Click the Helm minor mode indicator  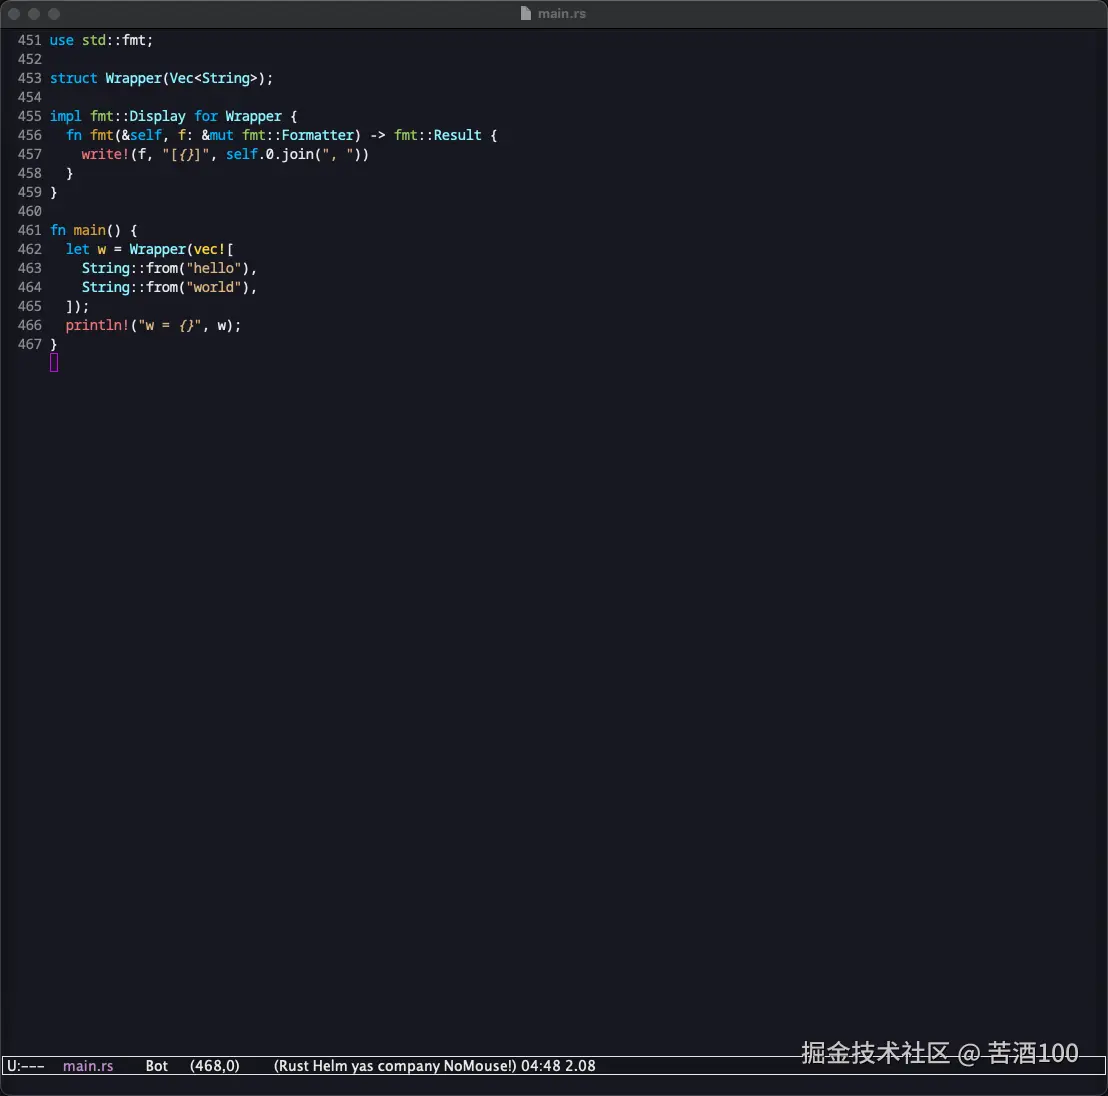coord(330,1066)
